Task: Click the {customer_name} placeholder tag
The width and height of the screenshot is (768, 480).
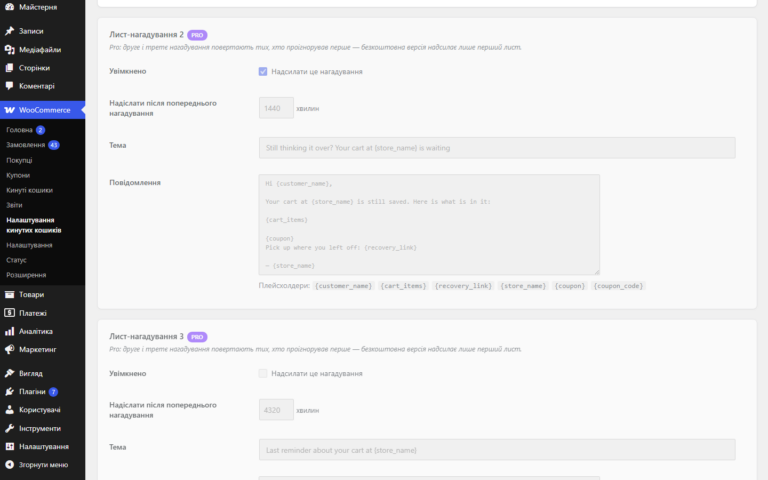Action: click(343, 286)
